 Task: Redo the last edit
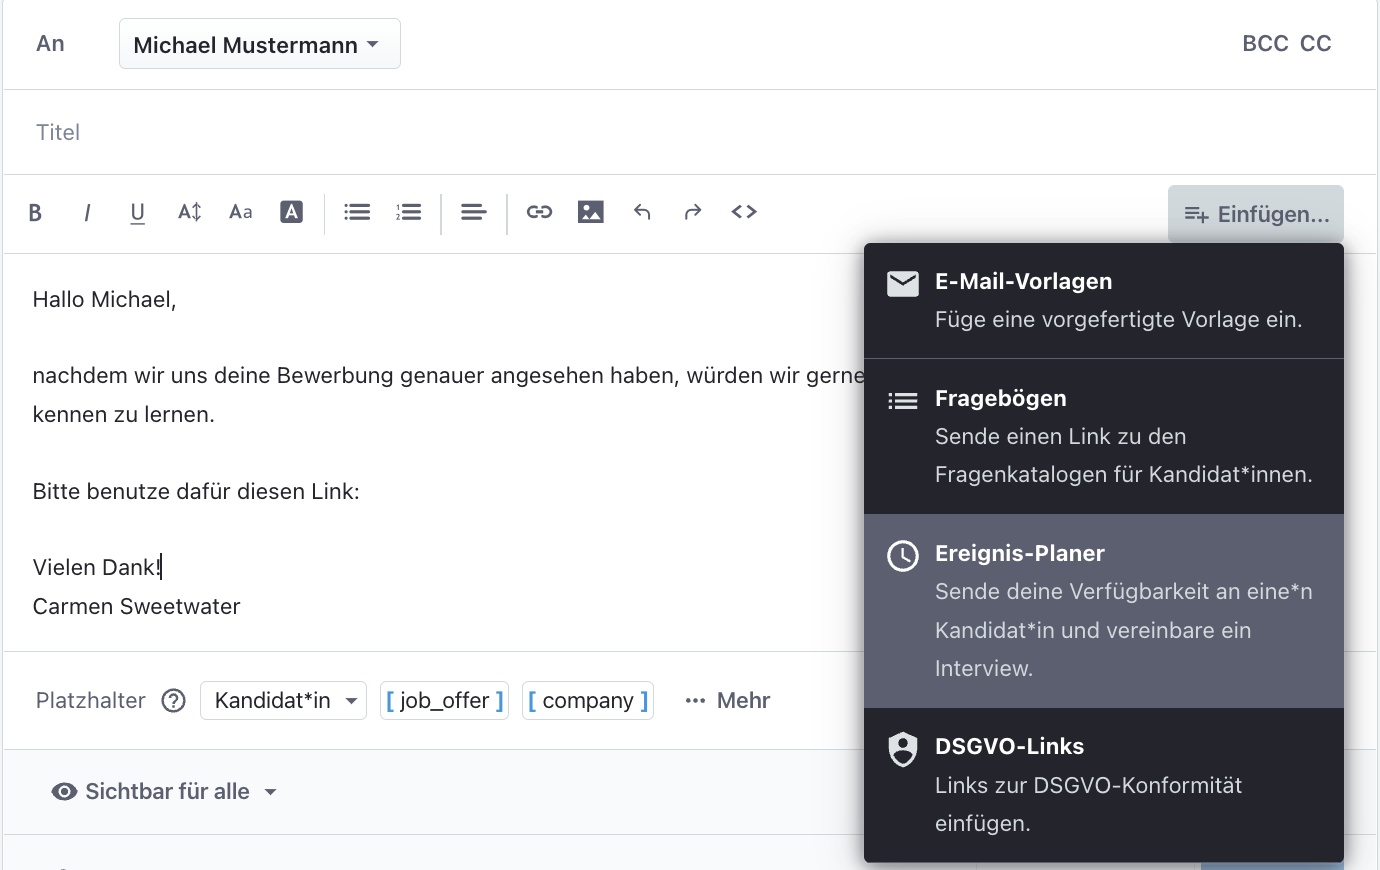(693, 212)
